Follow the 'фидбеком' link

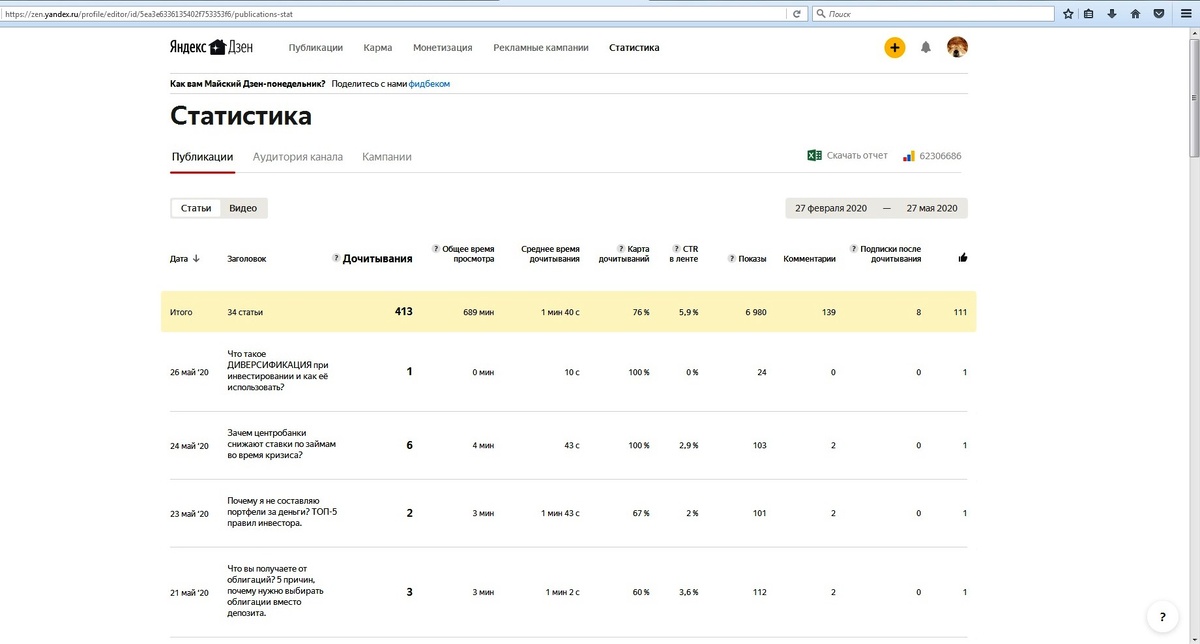(x=429, y=84)
